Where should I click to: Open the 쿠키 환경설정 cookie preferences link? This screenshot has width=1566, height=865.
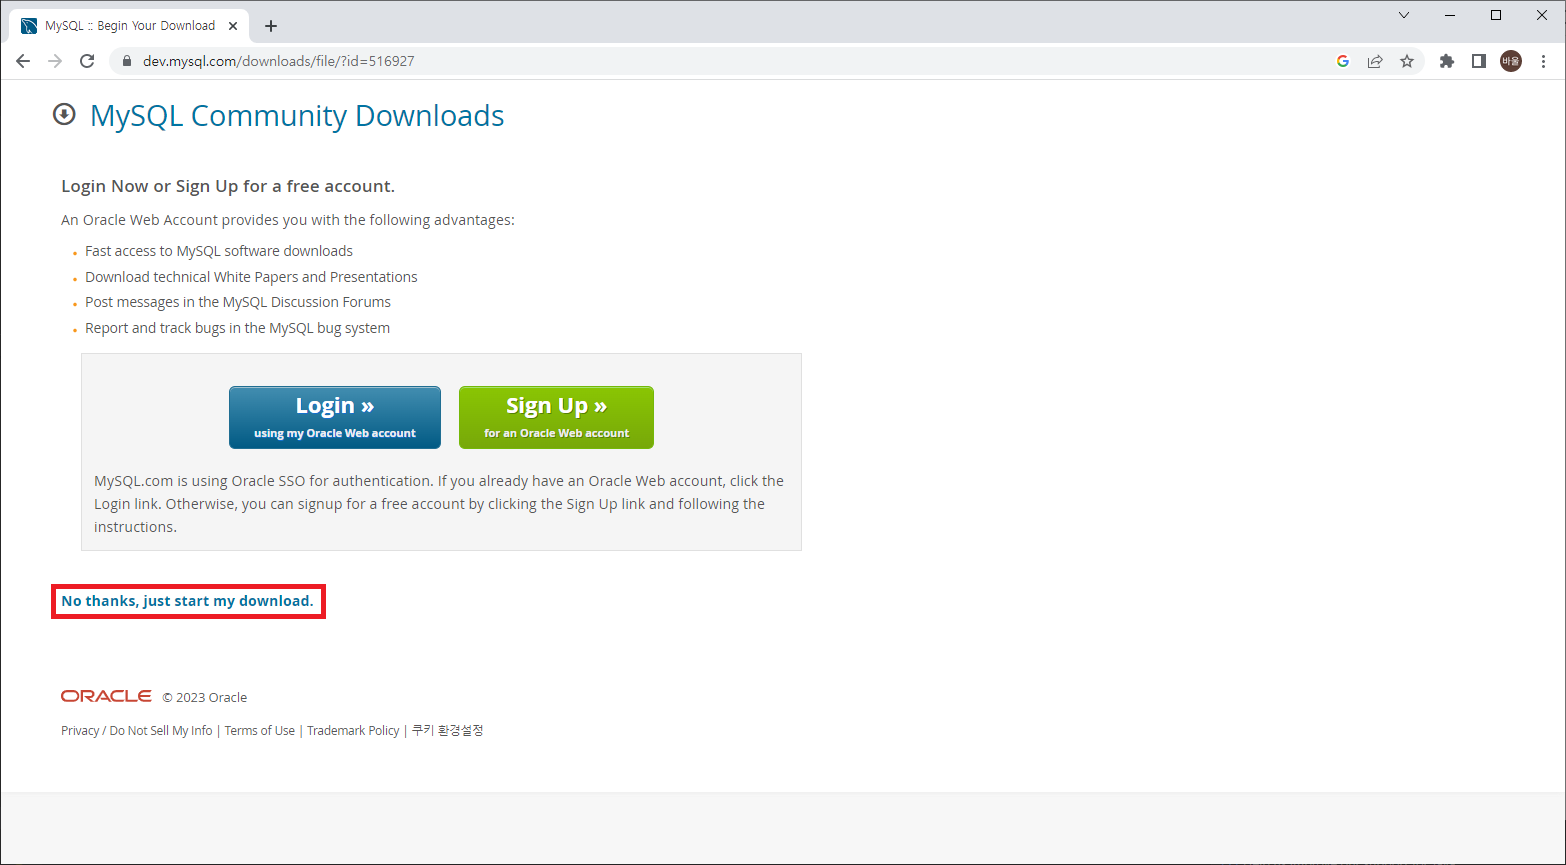coord(447,731)
